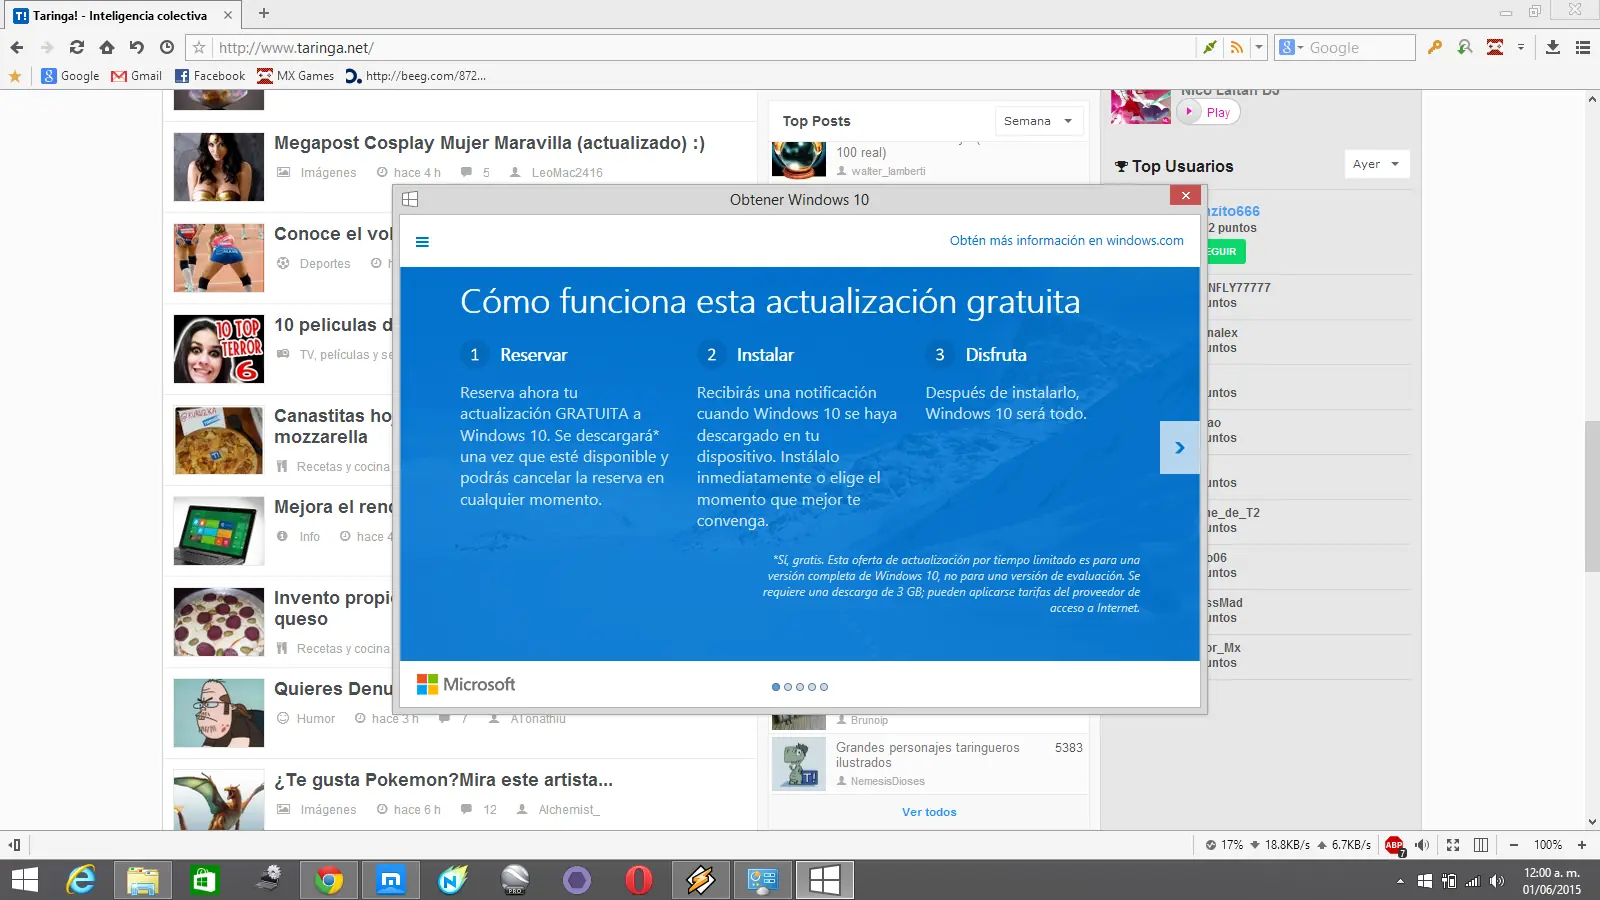1600x900 pixels.
Task: Open Megapost Cosplay Mujer Maravilla post
Action: click(489, 143)
